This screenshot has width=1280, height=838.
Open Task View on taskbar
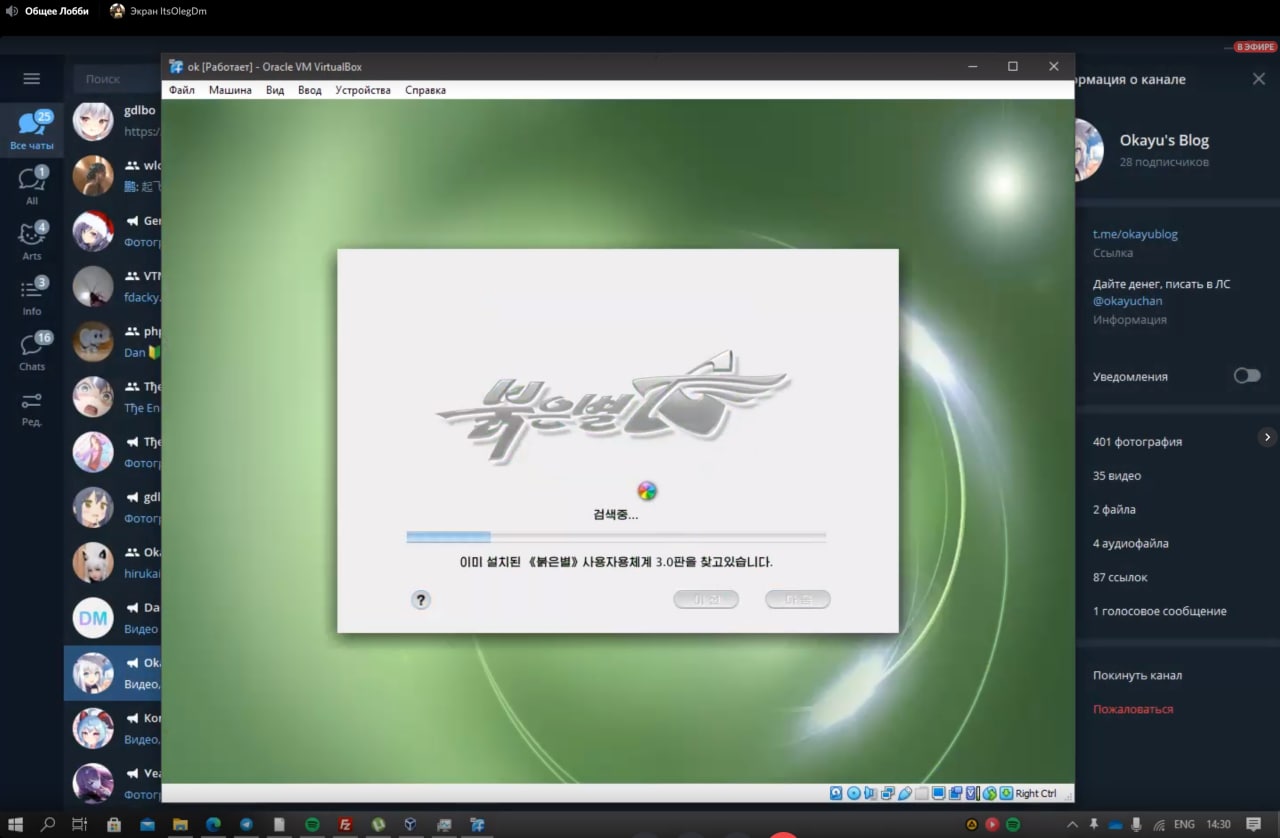(x=79, y=825)
